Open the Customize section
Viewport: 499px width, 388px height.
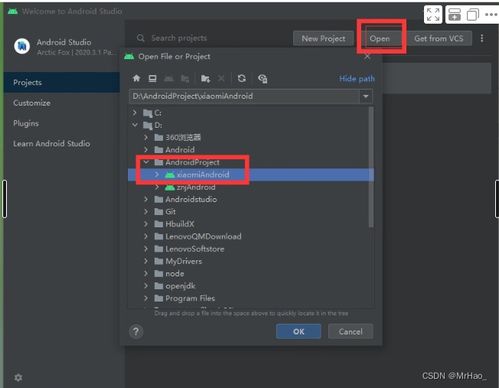click(x=32, y=103)
